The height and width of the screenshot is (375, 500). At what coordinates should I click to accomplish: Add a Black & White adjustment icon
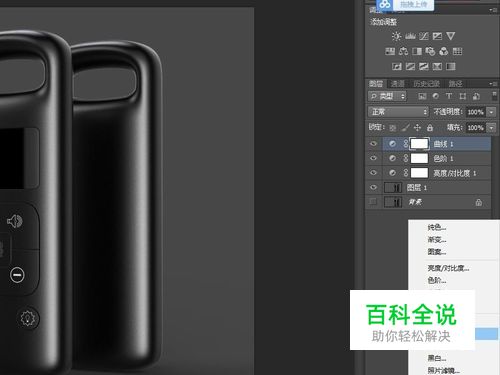(417, 51)
